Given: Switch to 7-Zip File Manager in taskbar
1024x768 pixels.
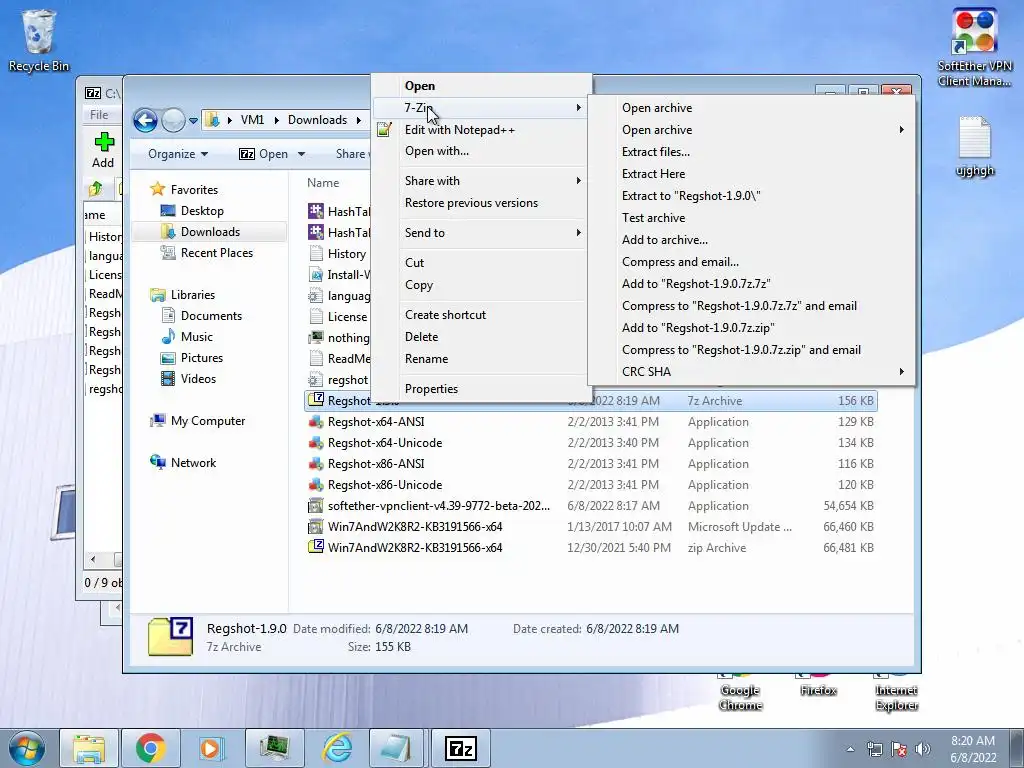Looking at the screenshot, I should coord(460,748).
